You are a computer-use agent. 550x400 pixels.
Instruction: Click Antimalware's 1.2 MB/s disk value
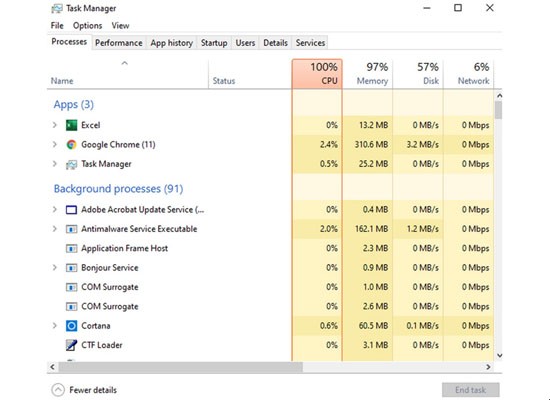pyautogui.click(x=422, y=229)
